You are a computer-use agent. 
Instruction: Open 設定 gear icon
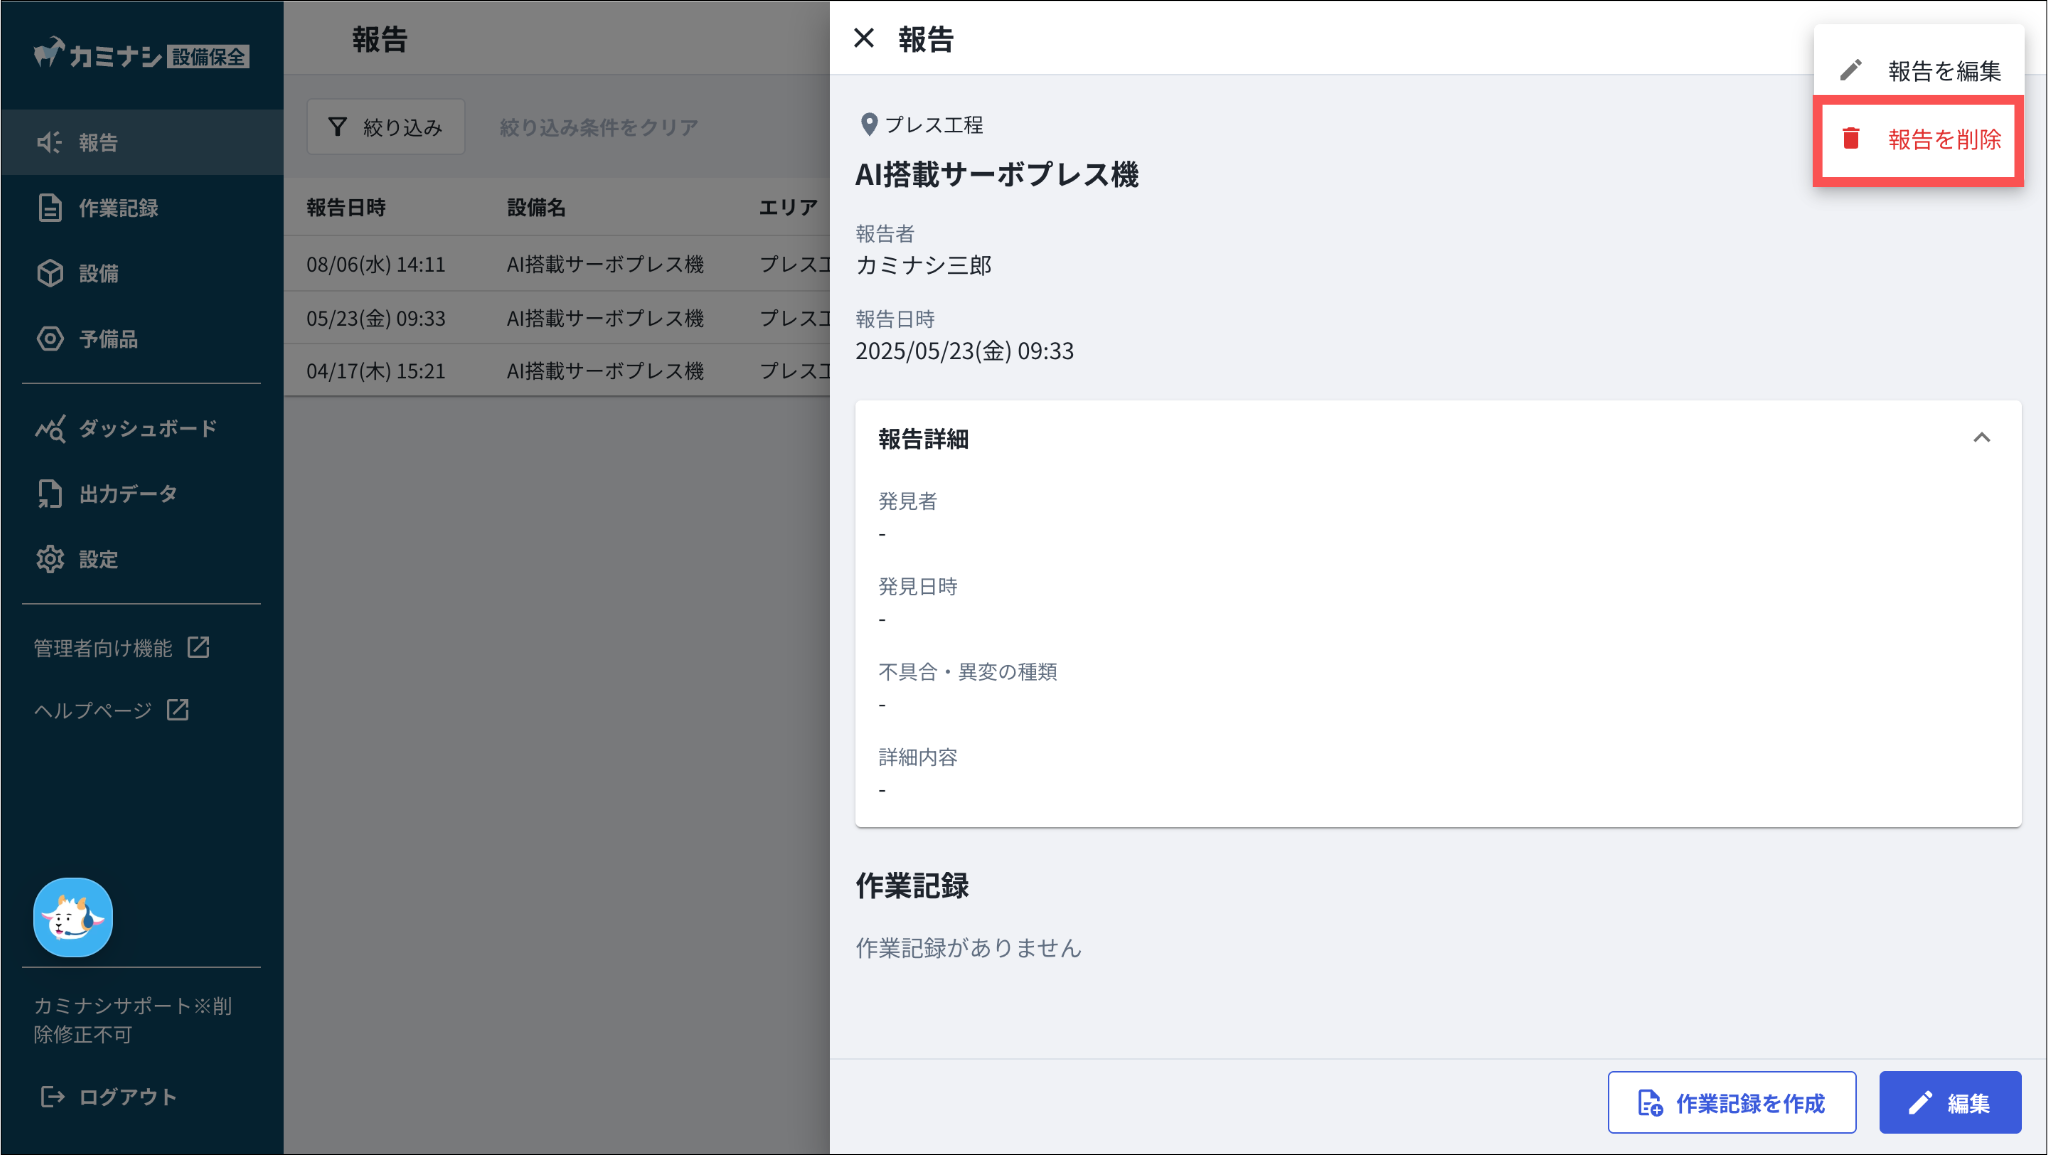click(50, 559)
